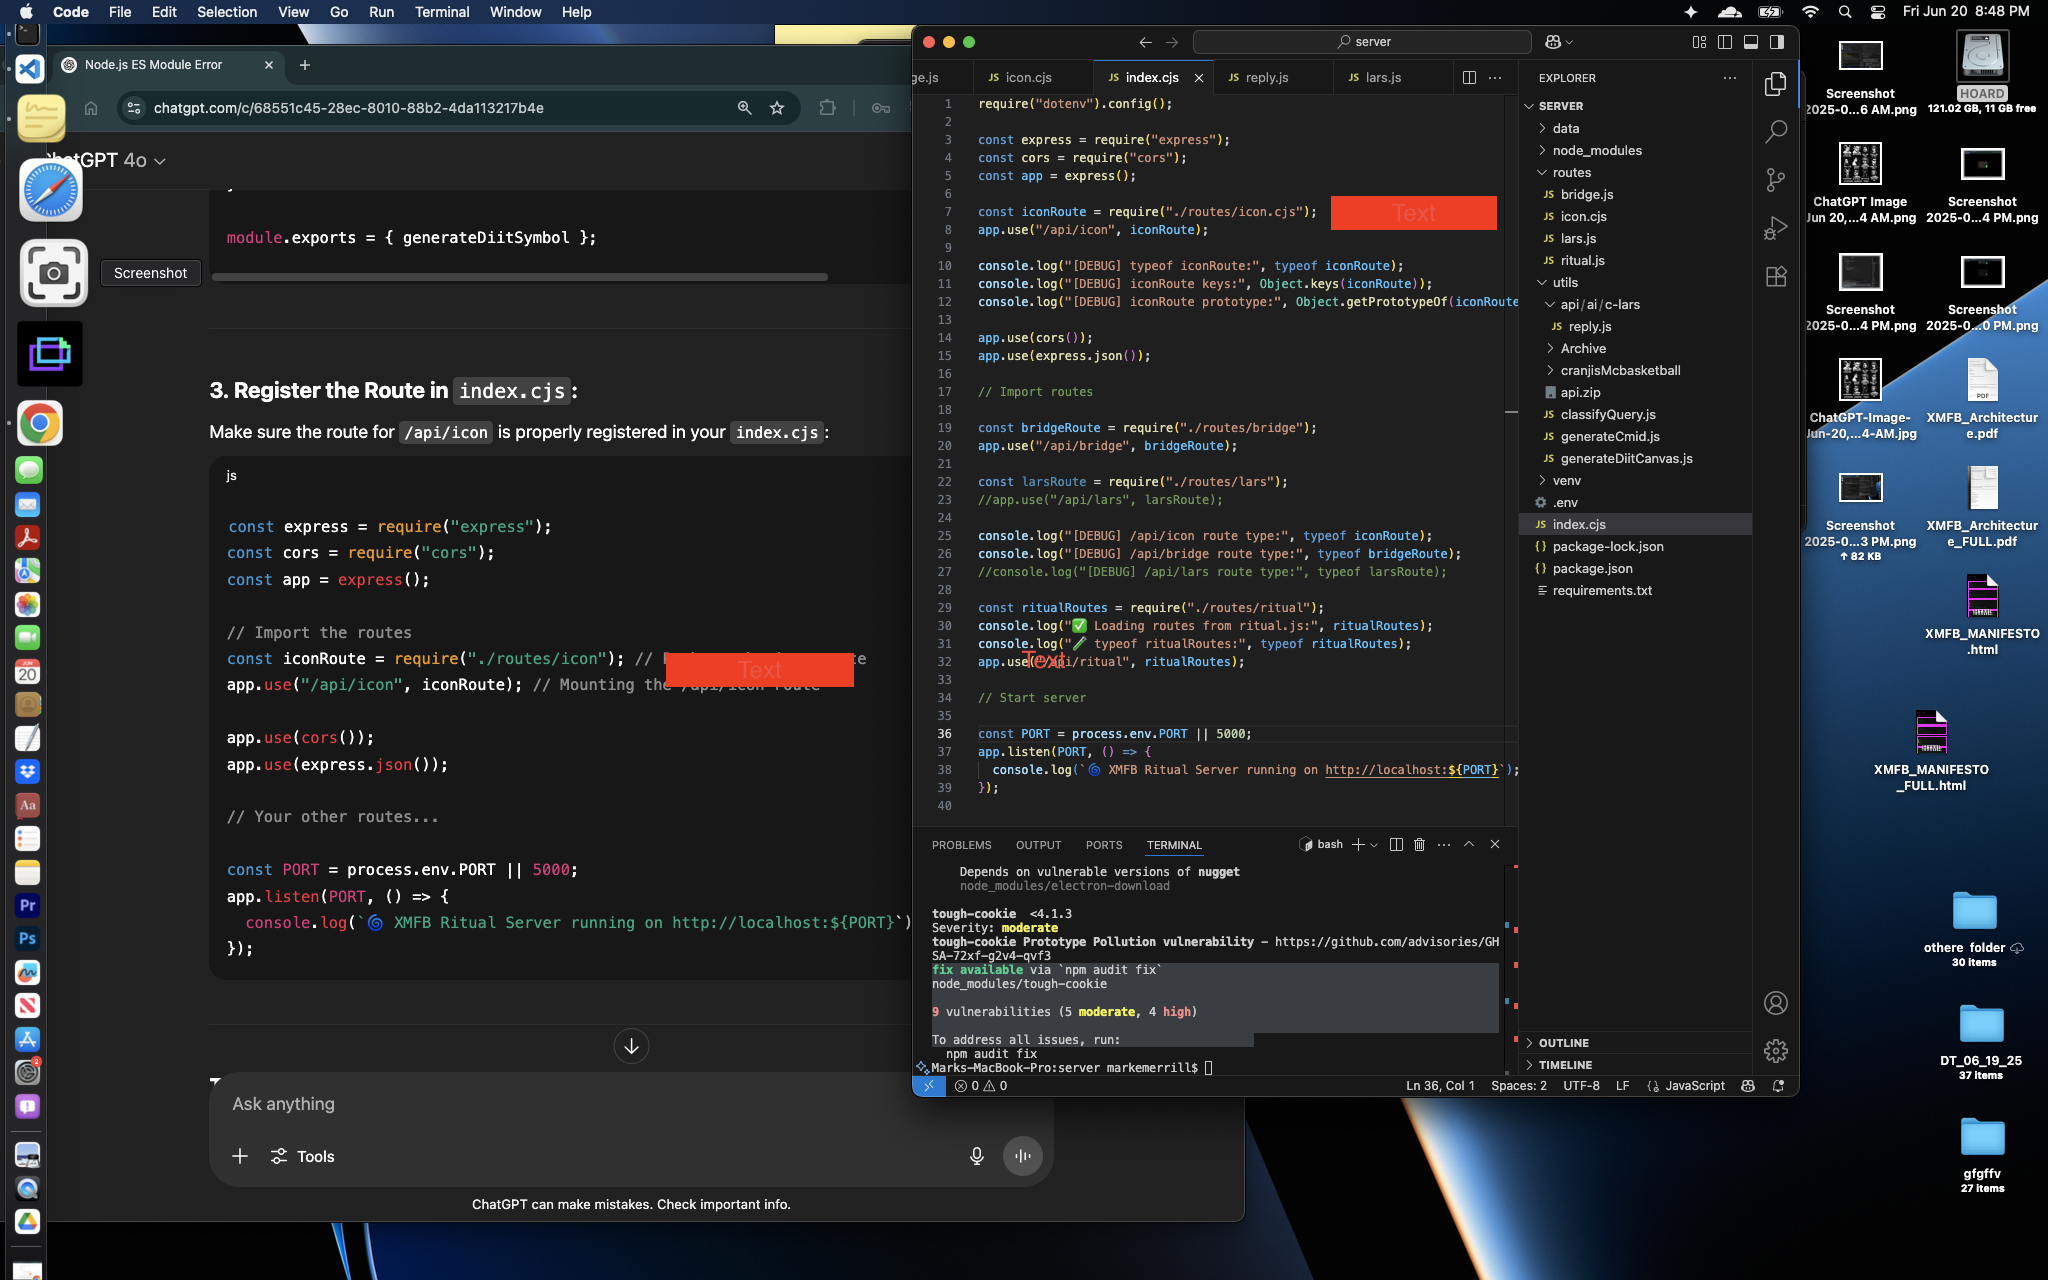The image size is (2048, 1280).
Task: Click the ChatGPT voice mode button
Action: click(x=1022, y=1156)
